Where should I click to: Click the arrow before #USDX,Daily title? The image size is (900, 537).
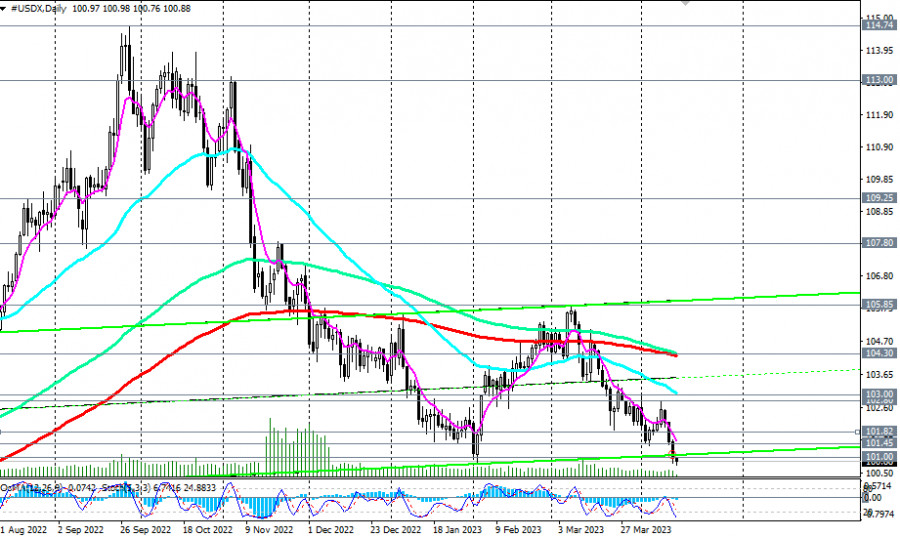pyautogui.click(x=5, y=9)
